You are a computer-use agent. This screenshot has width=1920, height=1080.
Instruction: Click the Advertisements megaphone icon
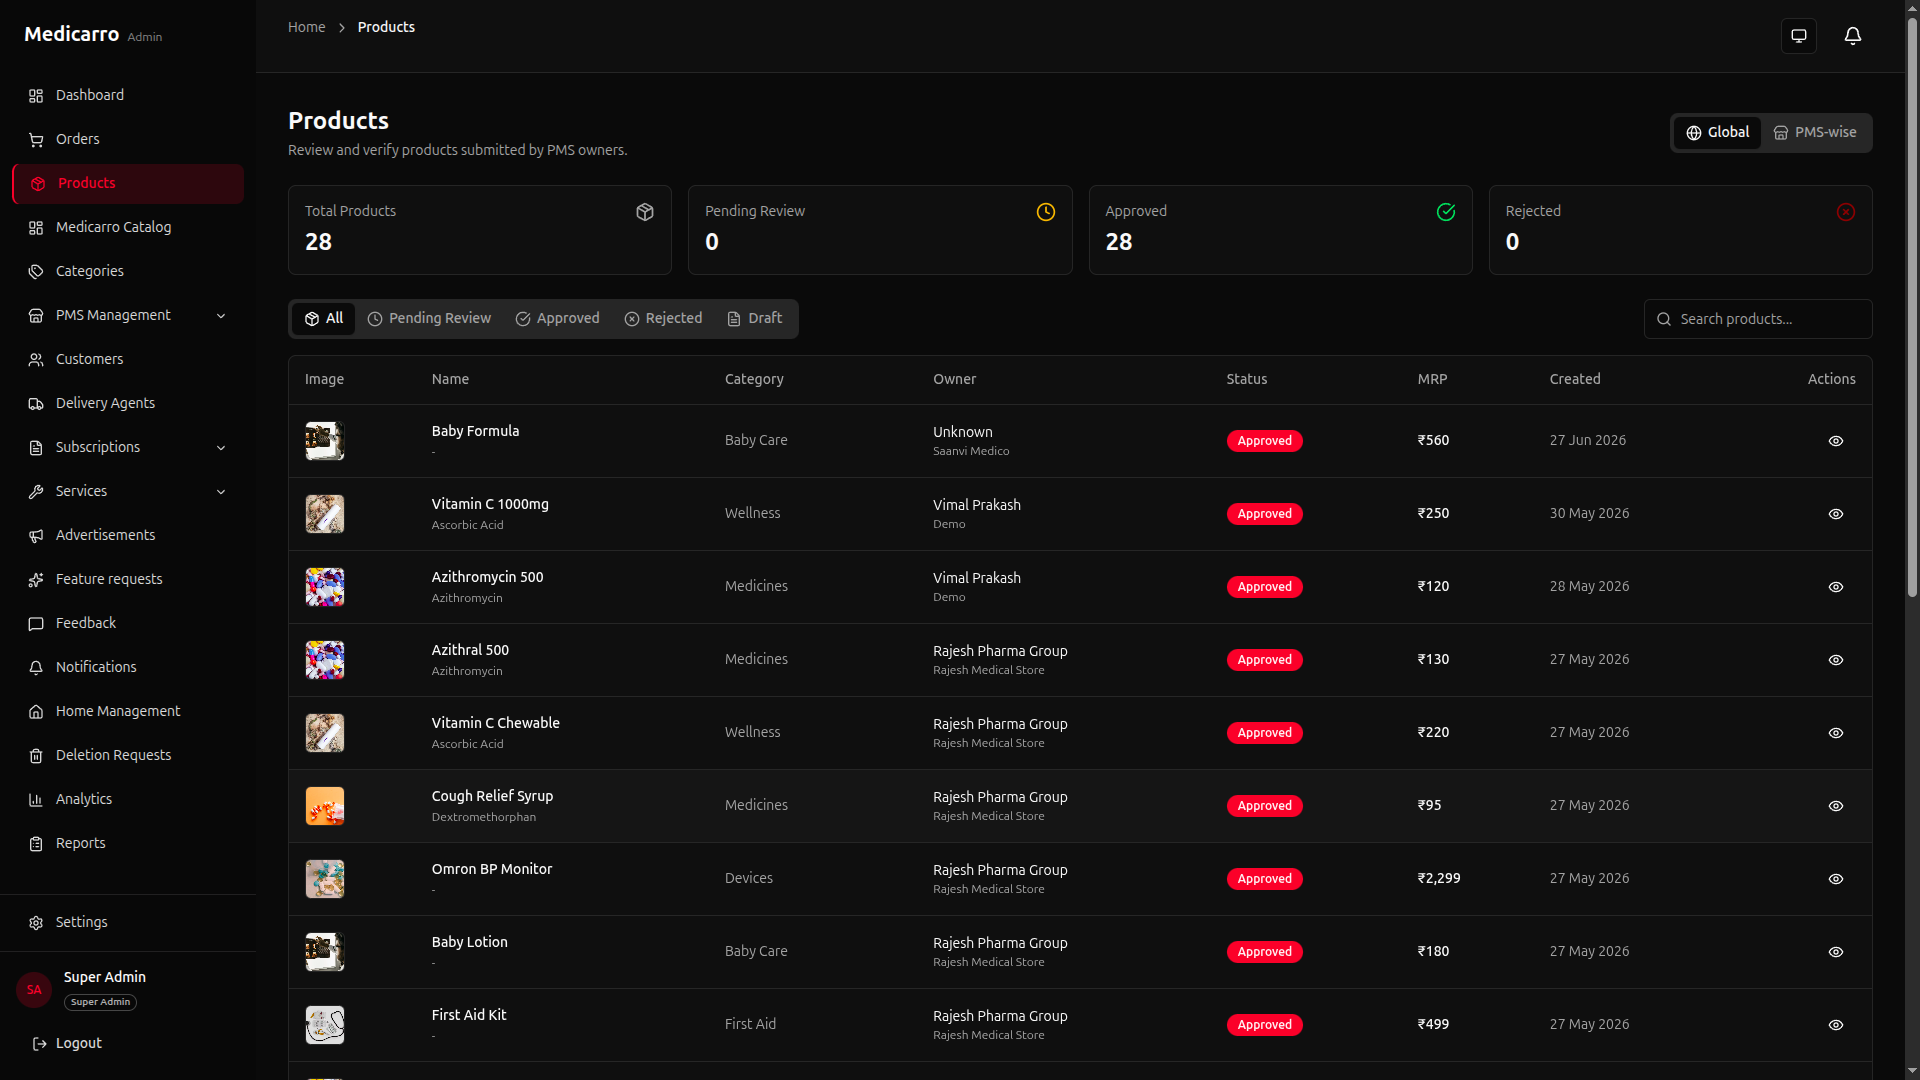[x=36, y=536]
